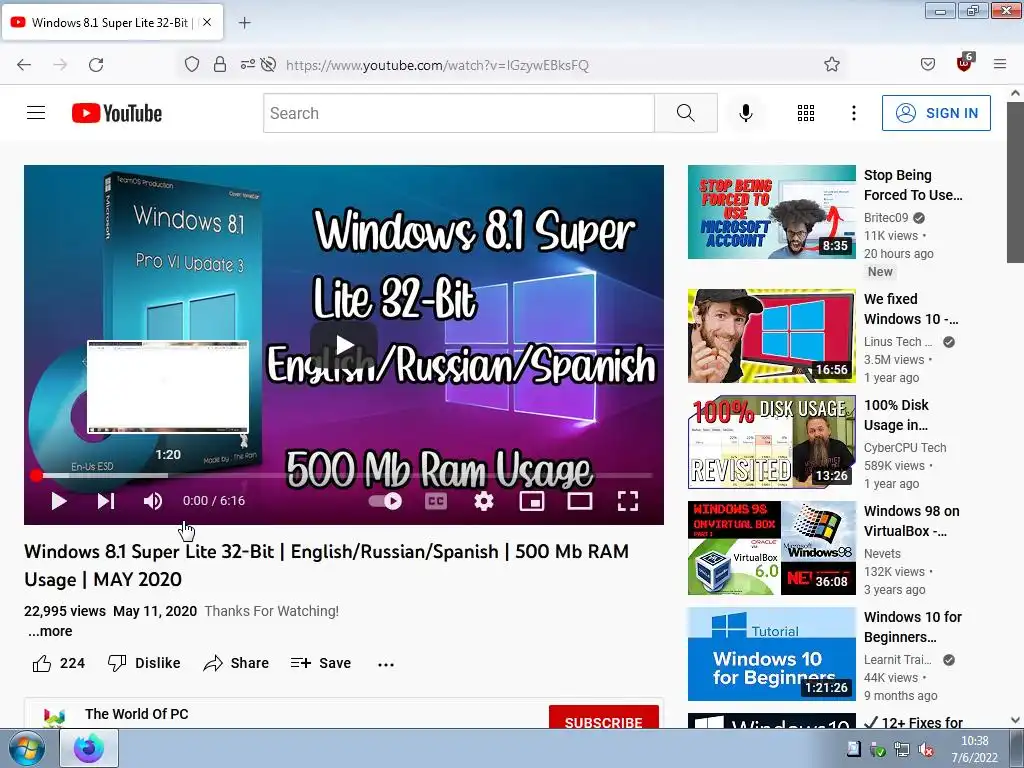Image resolution: width=1024 pixels, height=768 pixels.
Task: Open the tracking protection shield icon
Action: [x=191, y=65]
